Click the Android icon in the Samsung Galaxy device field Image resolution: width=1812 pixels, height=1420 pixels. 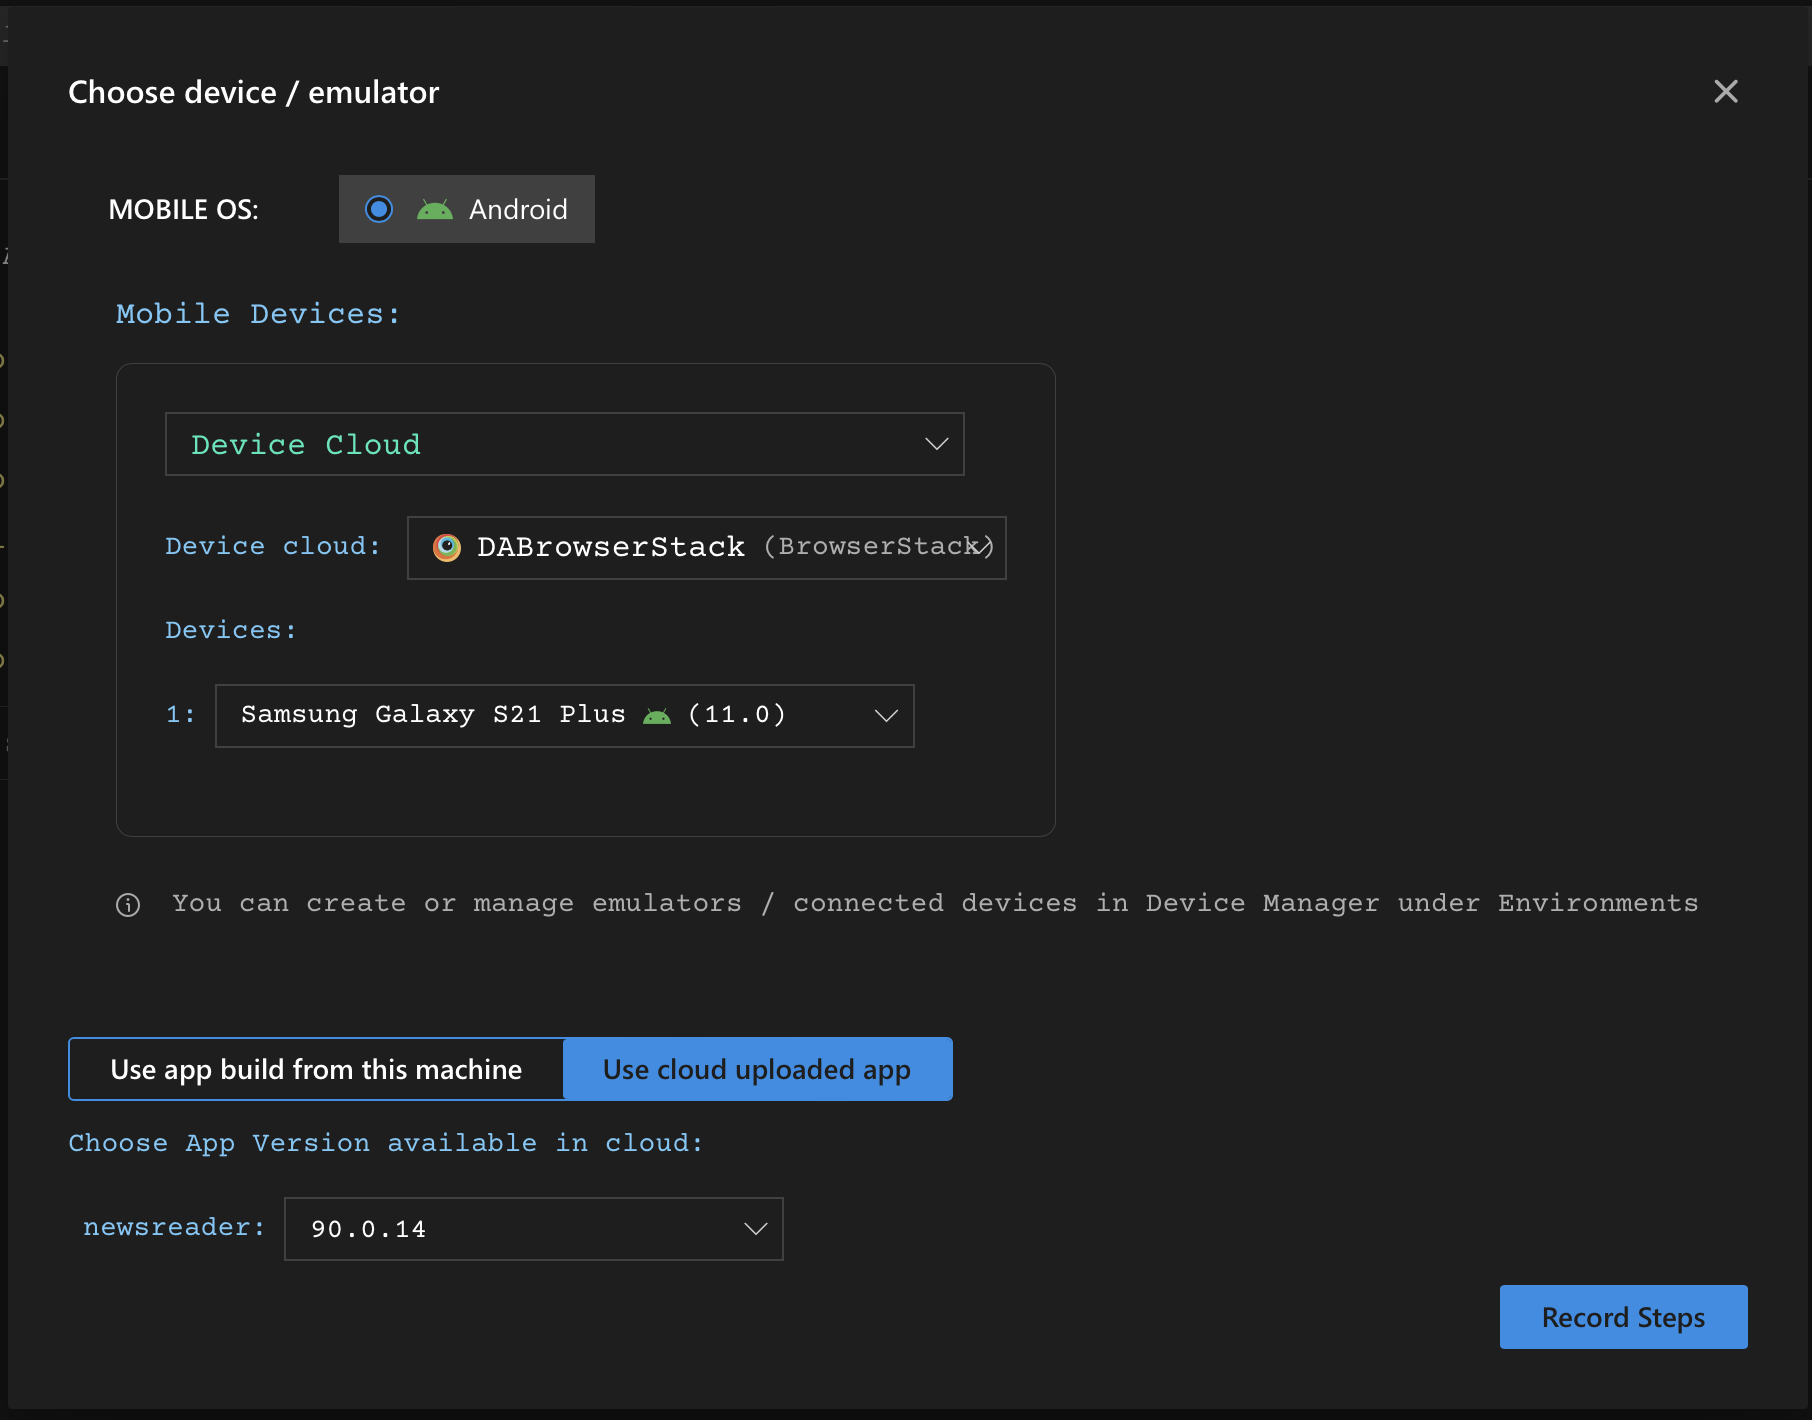[x=657, y=716]
